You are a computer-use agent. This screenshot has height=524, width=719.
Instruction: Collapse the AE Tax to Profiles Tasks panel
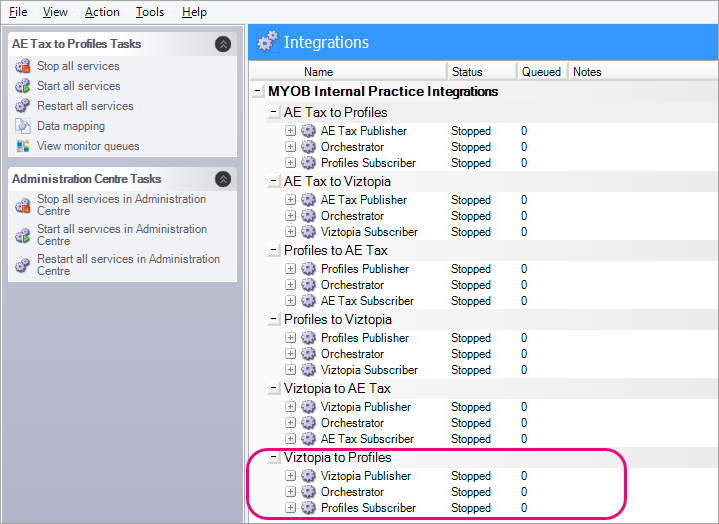point(223,44)
